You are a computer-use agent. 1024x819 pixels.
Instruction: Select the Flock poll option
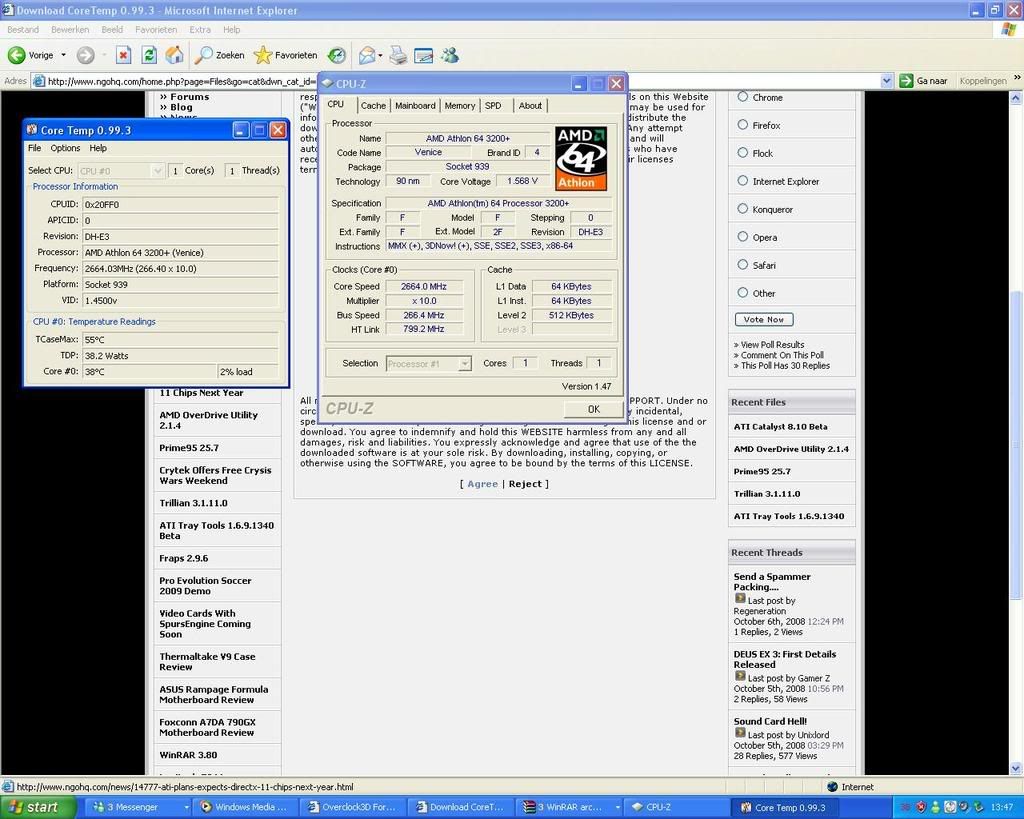pyautogui.click(x=743, y=153)
